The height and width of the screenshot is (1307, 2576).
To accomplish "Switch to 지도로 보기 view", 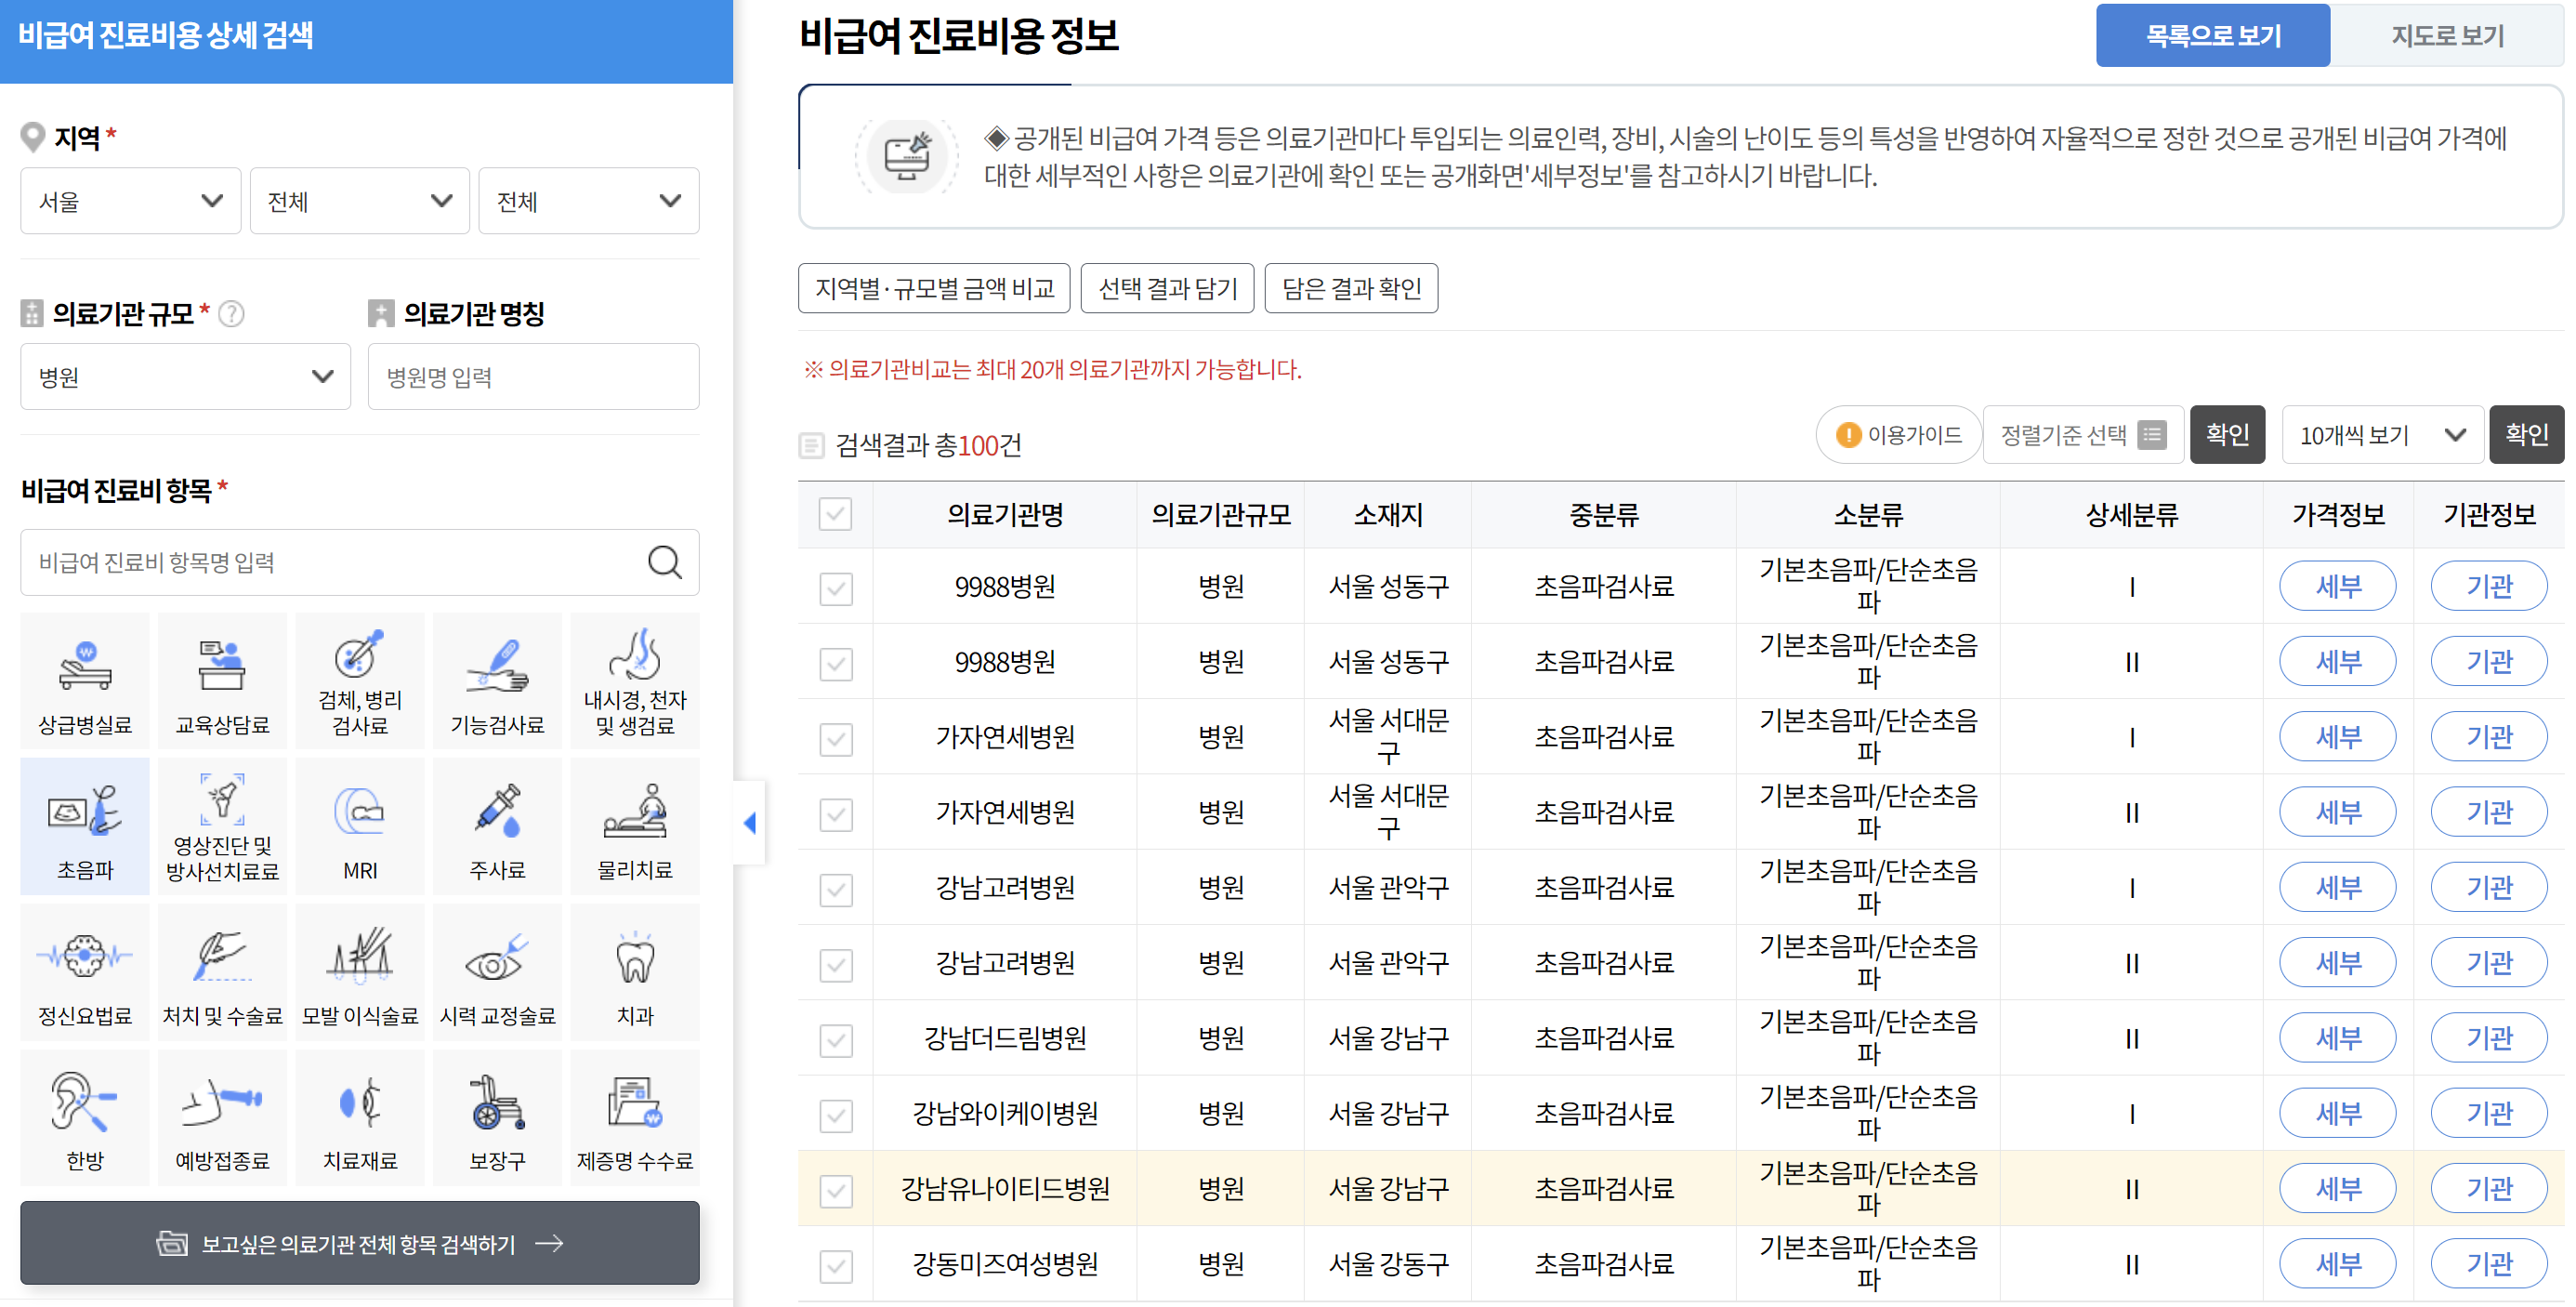I will [x=2448, y=35].
